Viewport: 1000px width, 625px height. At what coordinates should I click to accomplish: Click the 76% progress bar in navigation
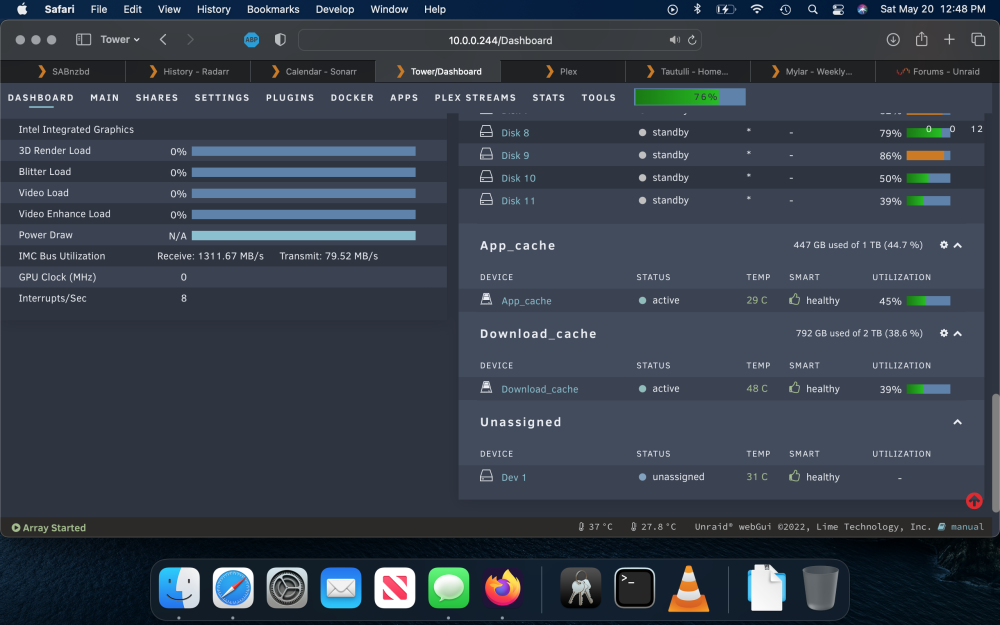coord(689,97)
